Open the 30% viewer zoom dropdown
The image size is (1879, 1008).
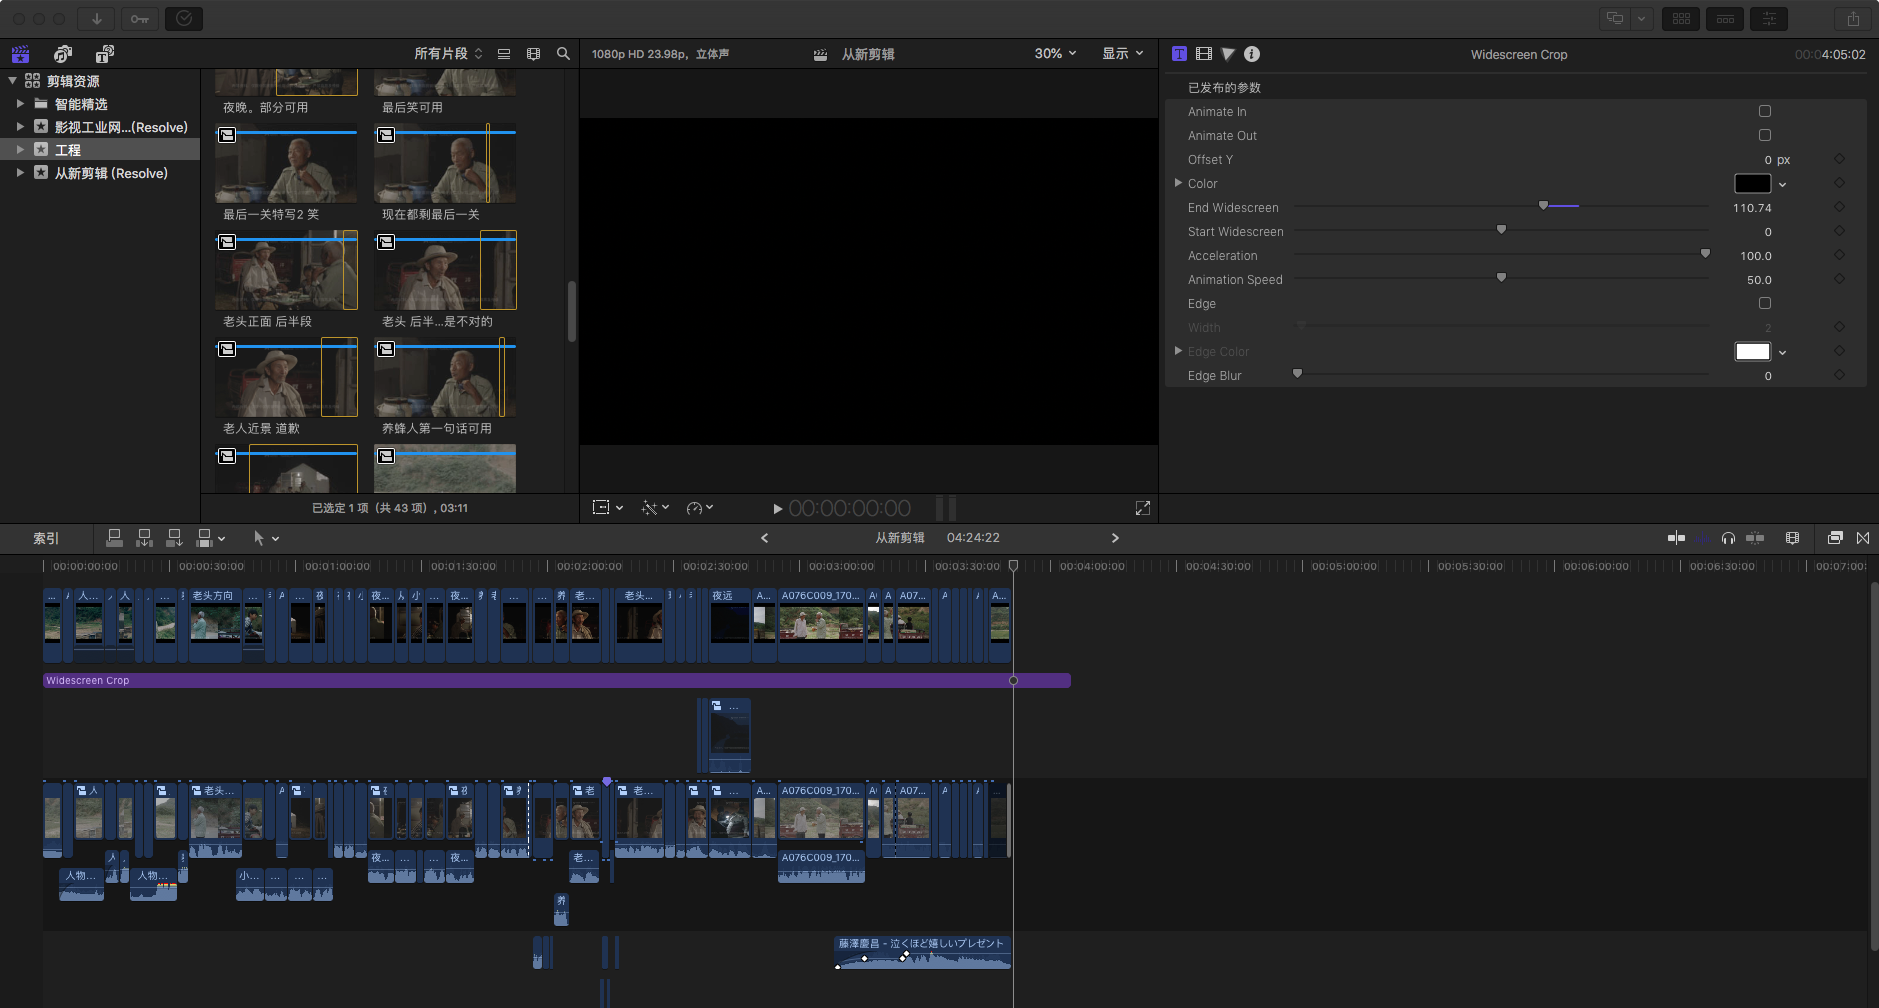pyautogui.click(x=1055, y=54)
